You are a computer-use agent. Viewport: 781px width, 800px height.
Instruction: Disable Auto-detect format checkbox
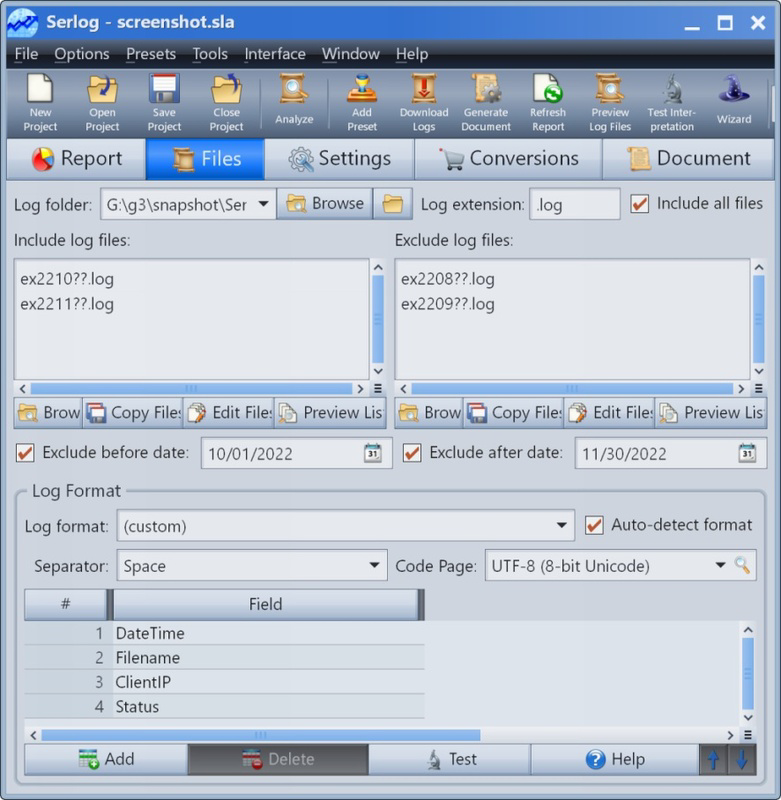point(594,526)
